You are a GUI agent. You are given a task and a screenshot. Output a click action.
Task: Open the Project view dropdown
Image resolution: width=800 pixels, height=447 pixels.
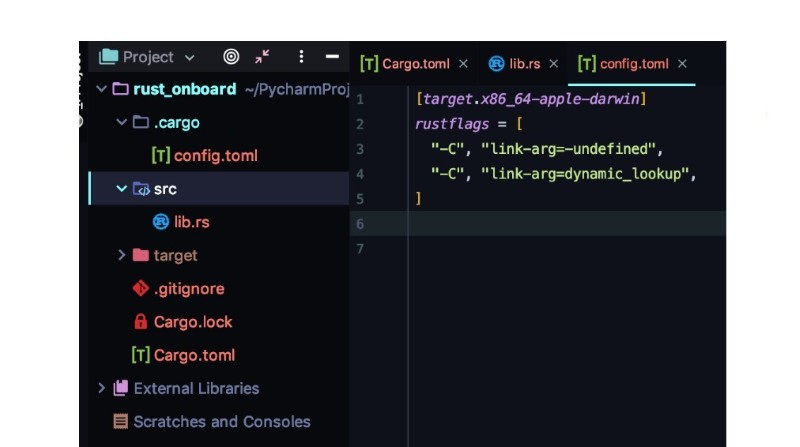click(x=189, y=58)
